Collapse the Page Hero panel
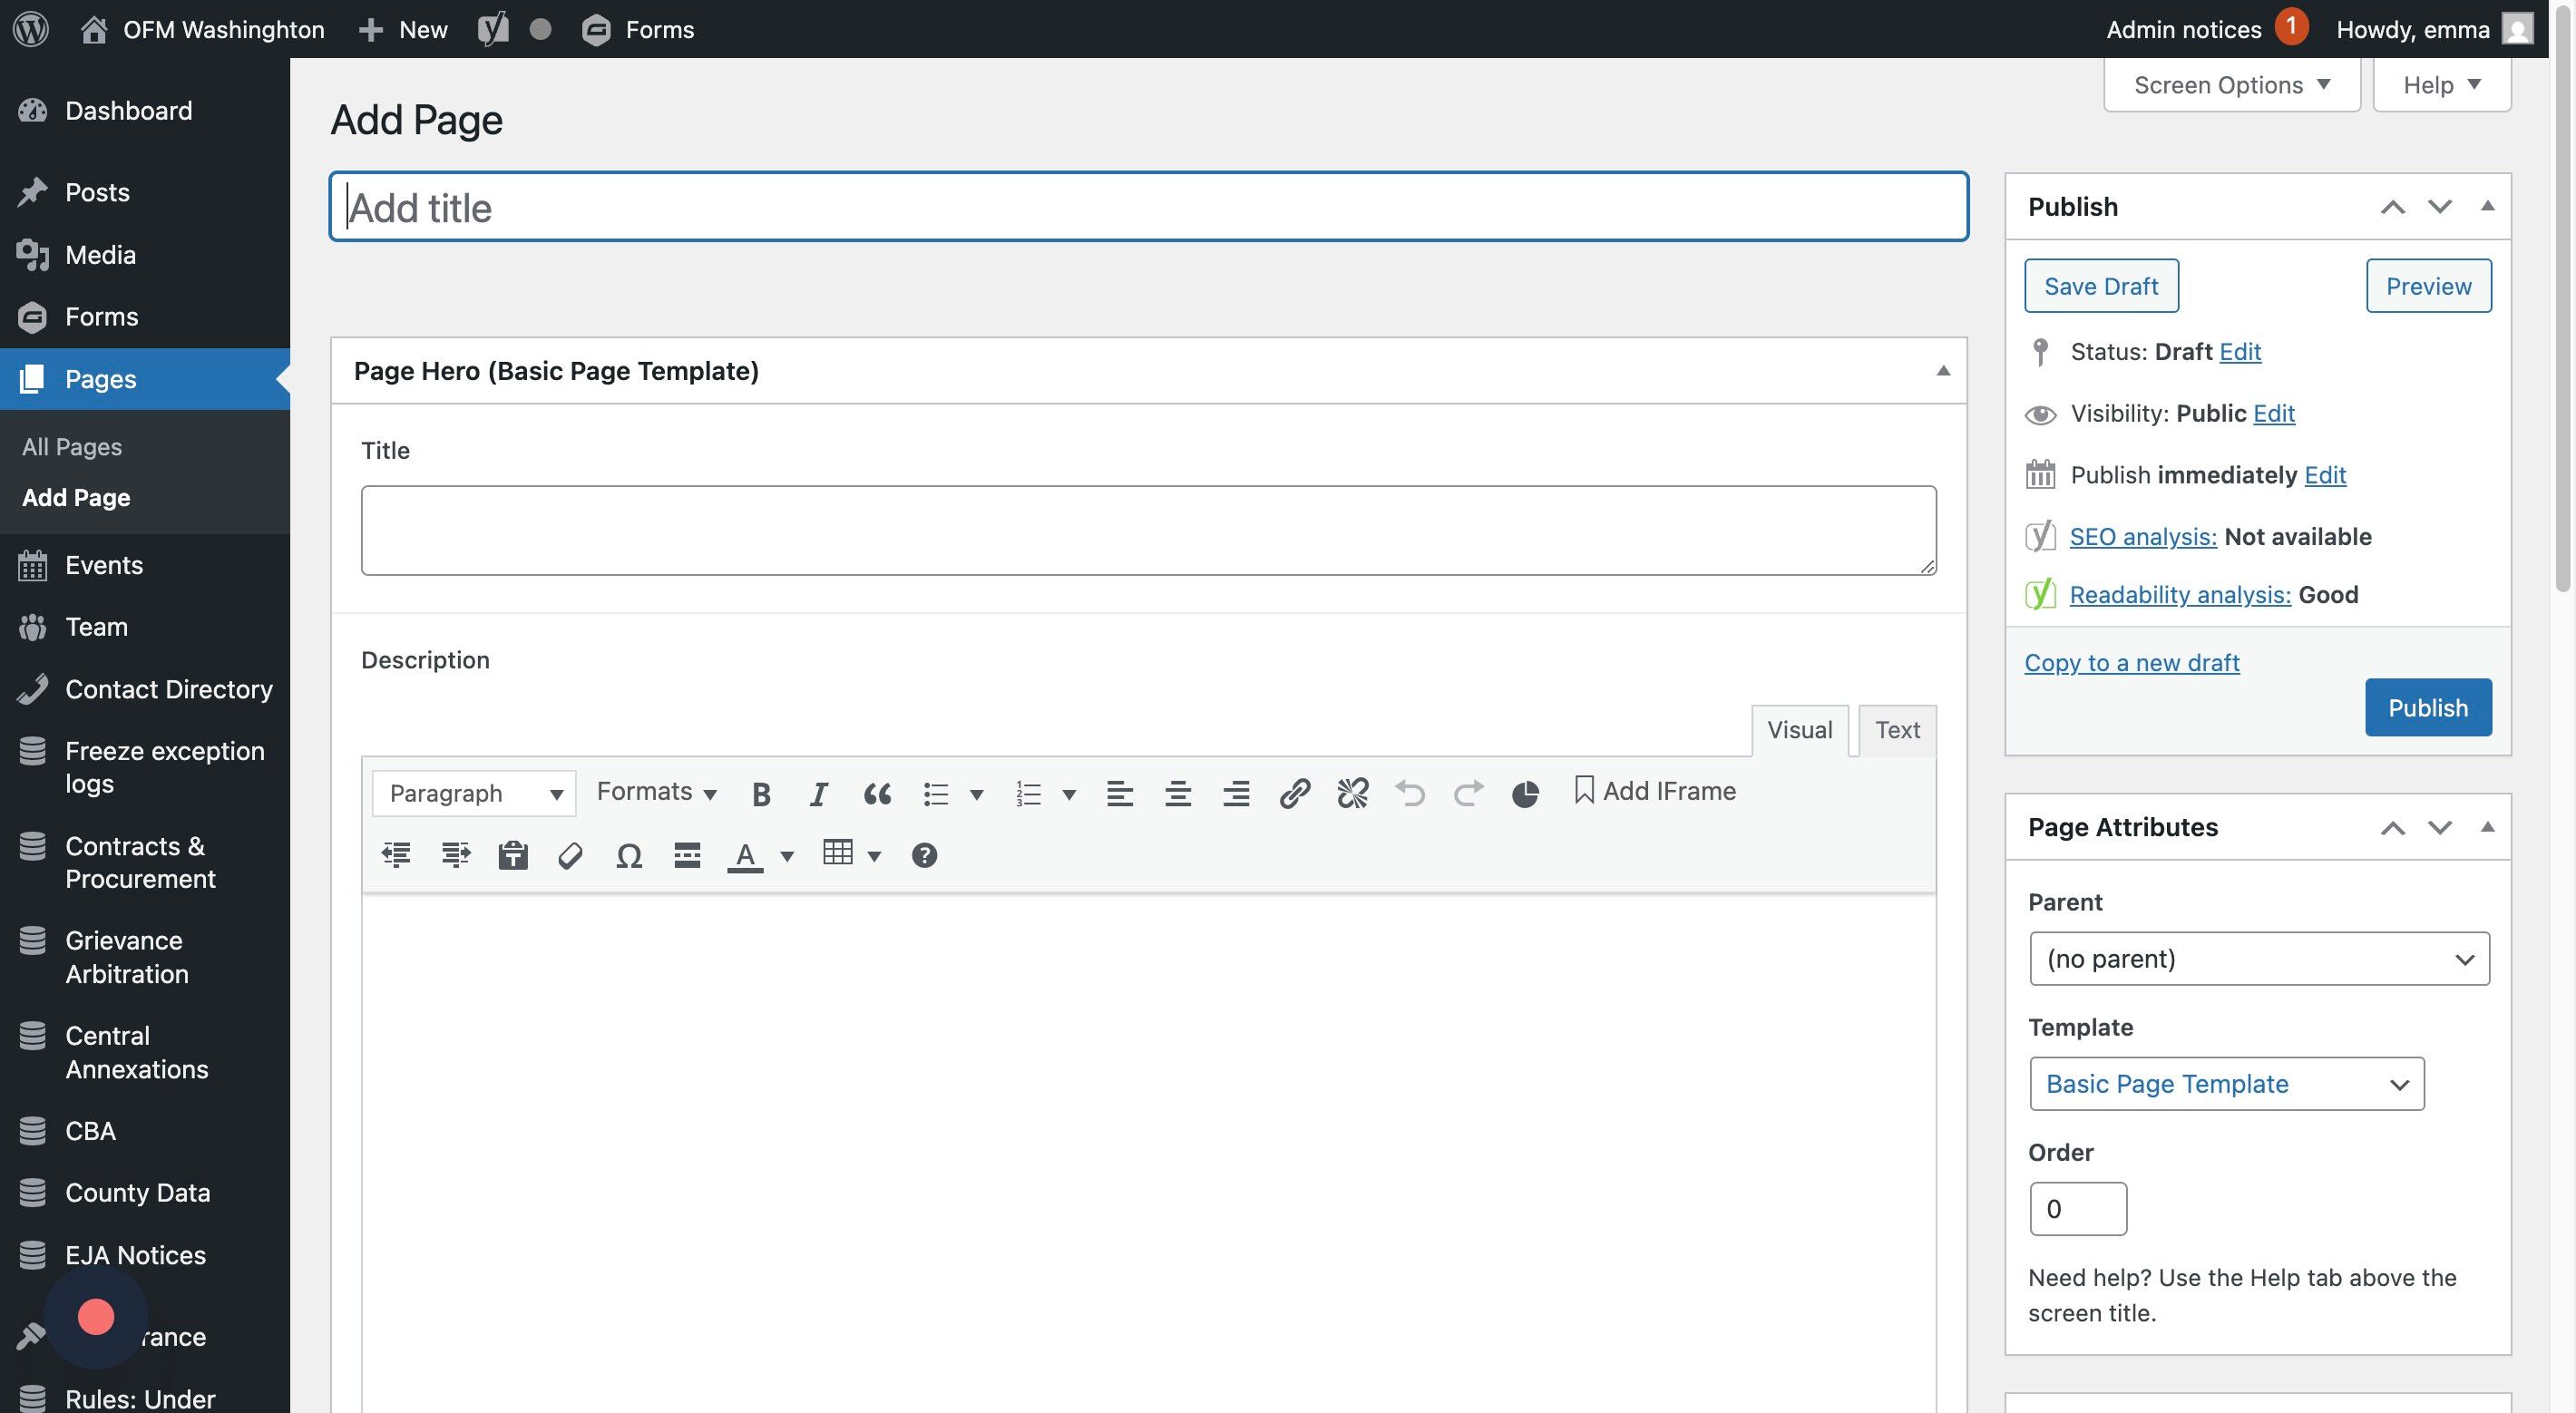2576x1413 pixels. coord(1943,371)
